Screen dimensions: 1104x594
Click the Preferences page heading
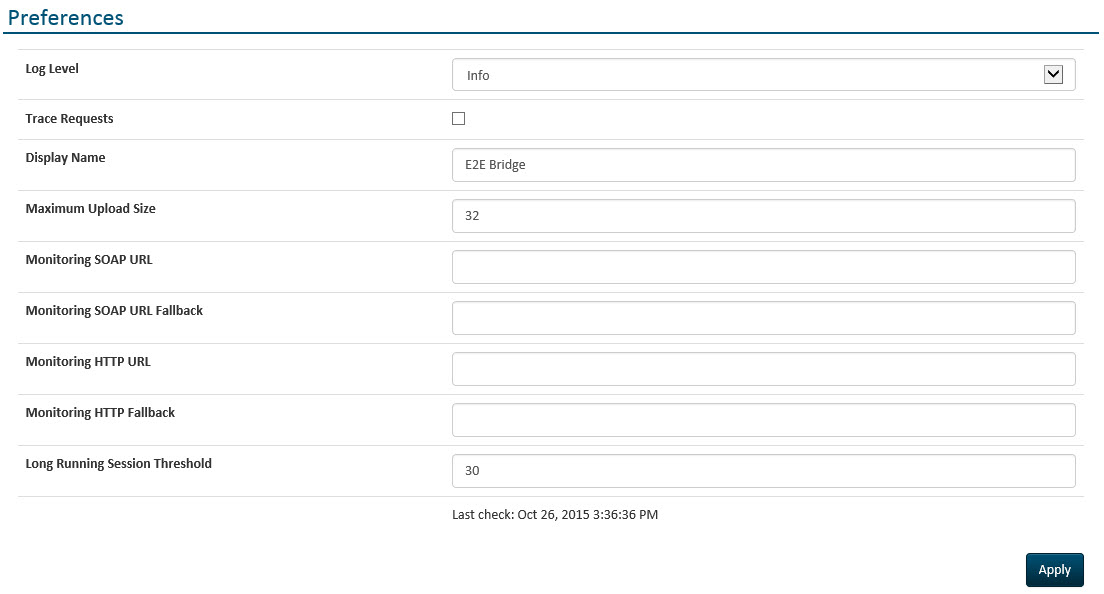click(x=66, y=17)
